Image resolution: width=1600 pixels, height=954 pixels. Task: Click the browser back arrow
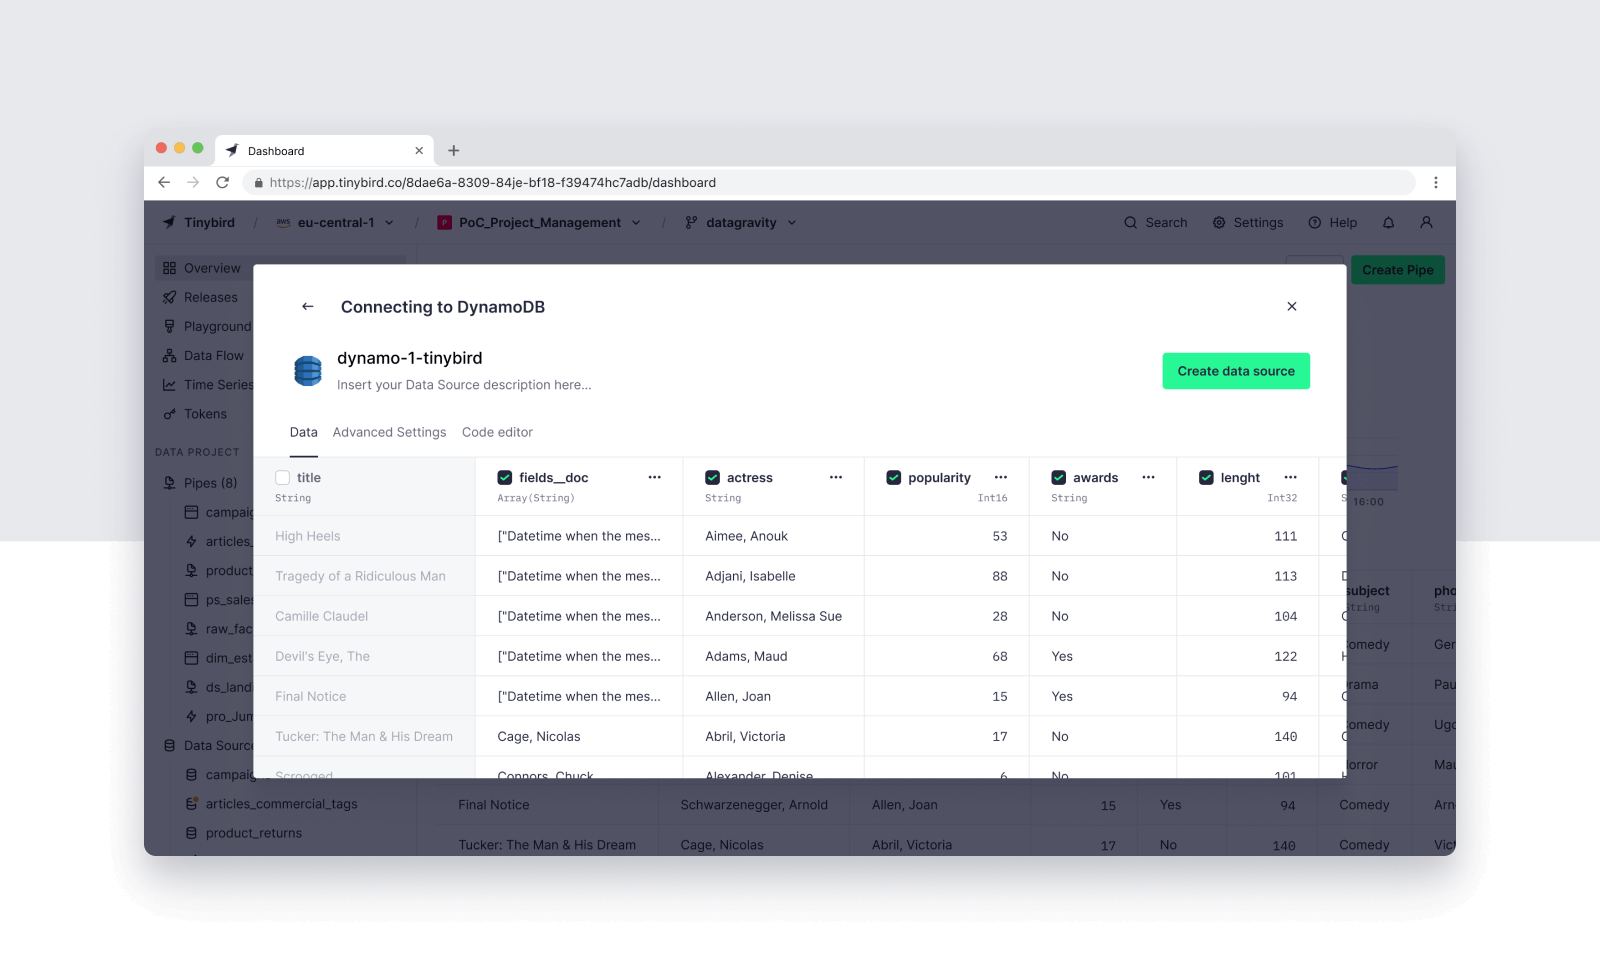coord(164,183)
